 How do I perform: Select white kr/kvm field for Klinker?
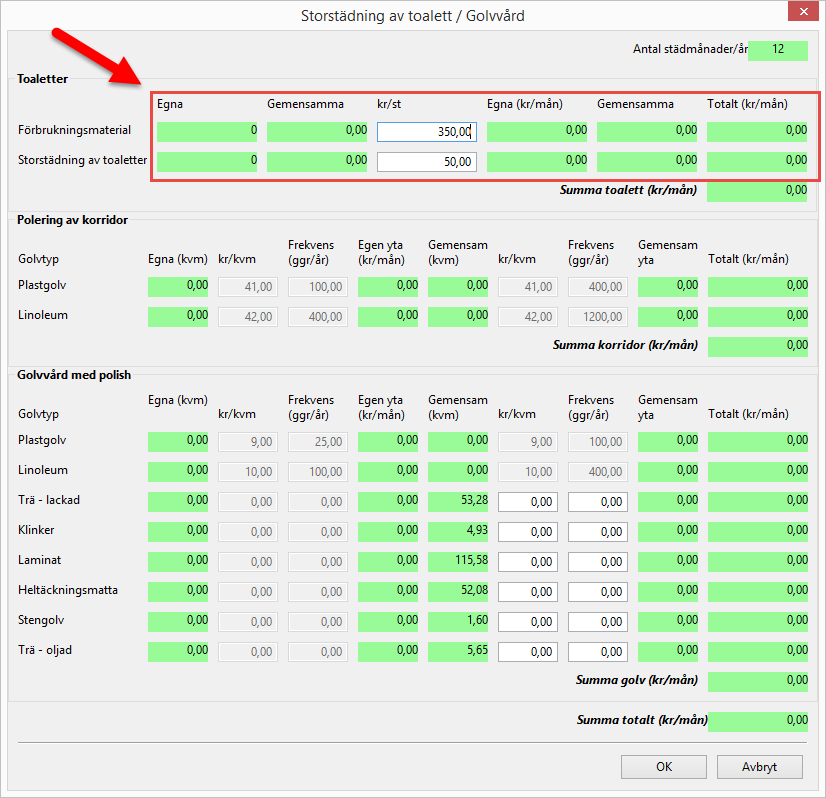tap(528, 531)
